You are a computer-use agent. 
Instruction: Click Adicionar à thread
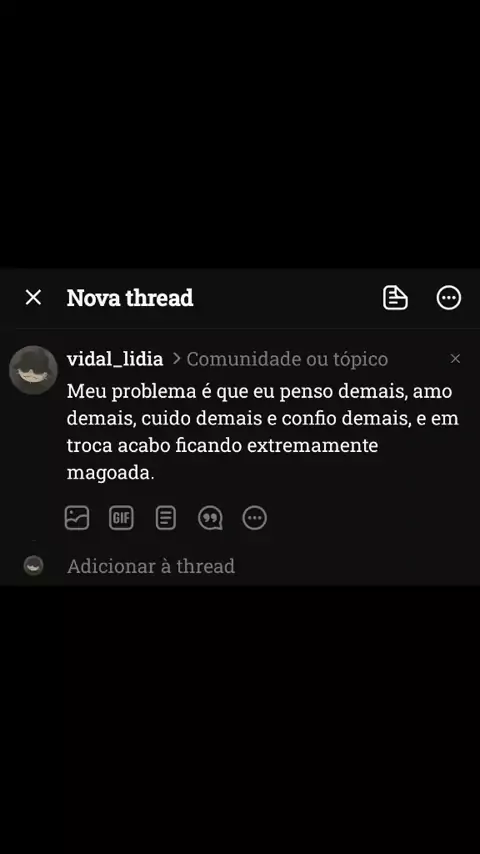pyautogui.click(x=151, y=566)
